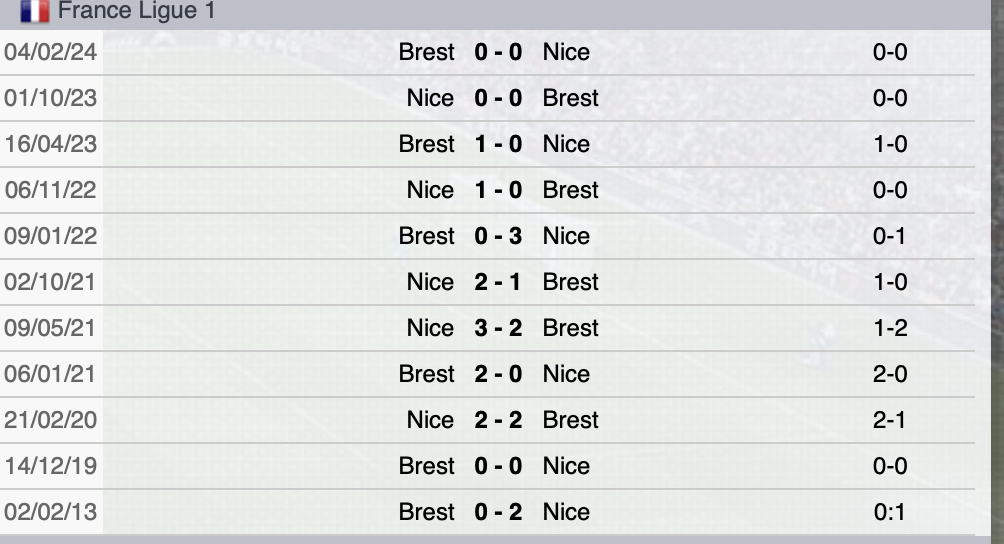The height and width of the screenshot is (544, 1004).
Task: Click the 2-1 halftime score on 21/02/20
Action: 890,420
